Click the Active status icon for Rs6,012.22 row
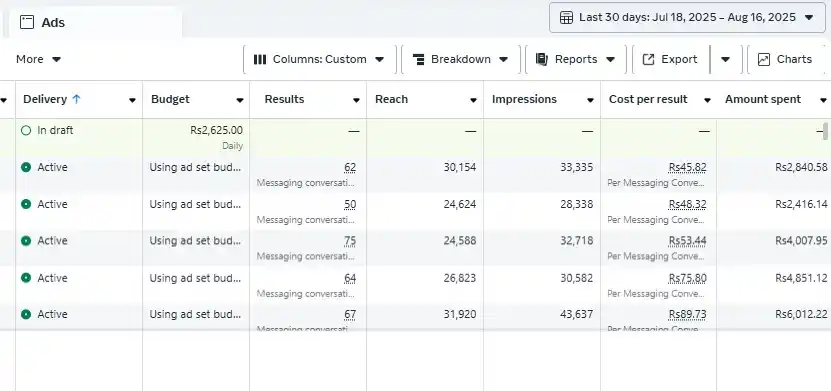The height and width of the screenshot is (391, 831). coord(26,314)
